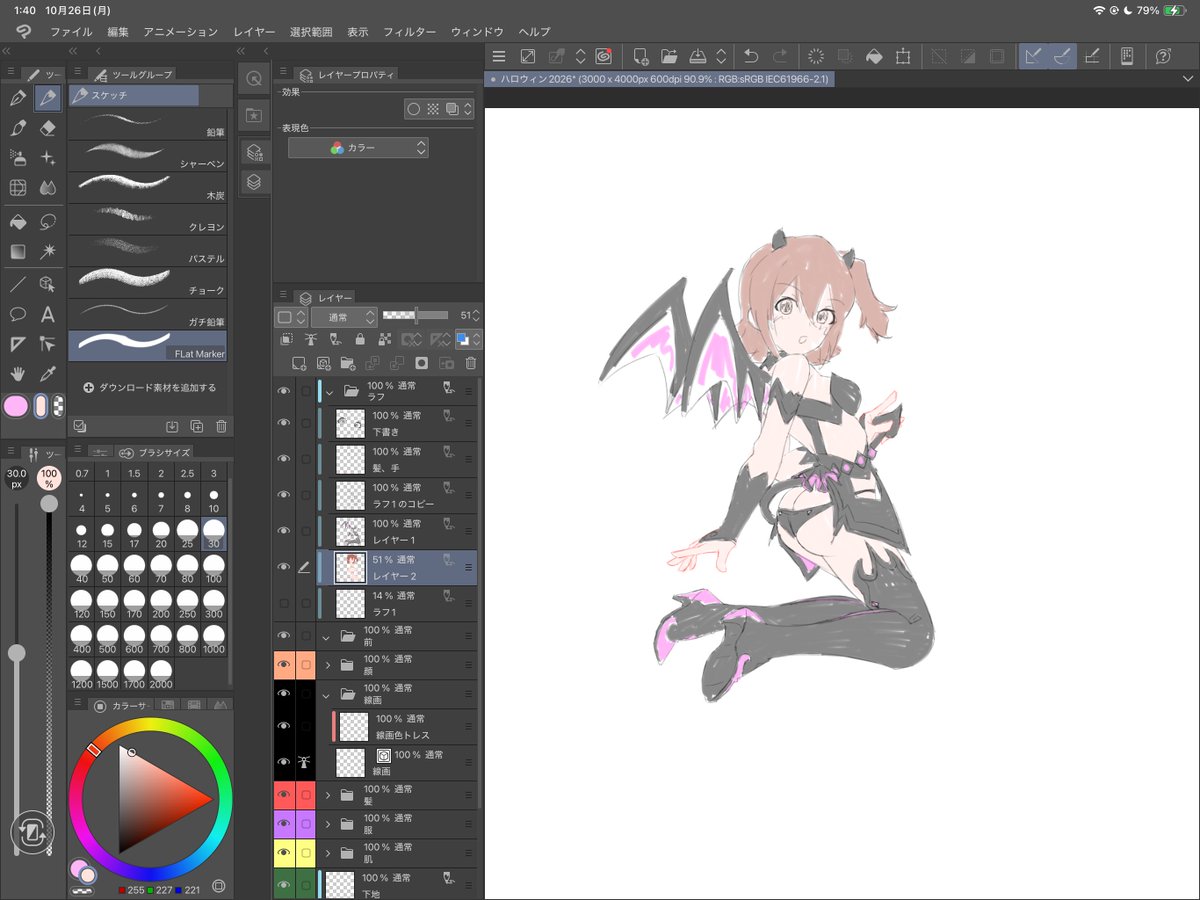Viewport: 1200px width, 900px height.
Task: Click the Open file folder icon
Action: [669, 57]
